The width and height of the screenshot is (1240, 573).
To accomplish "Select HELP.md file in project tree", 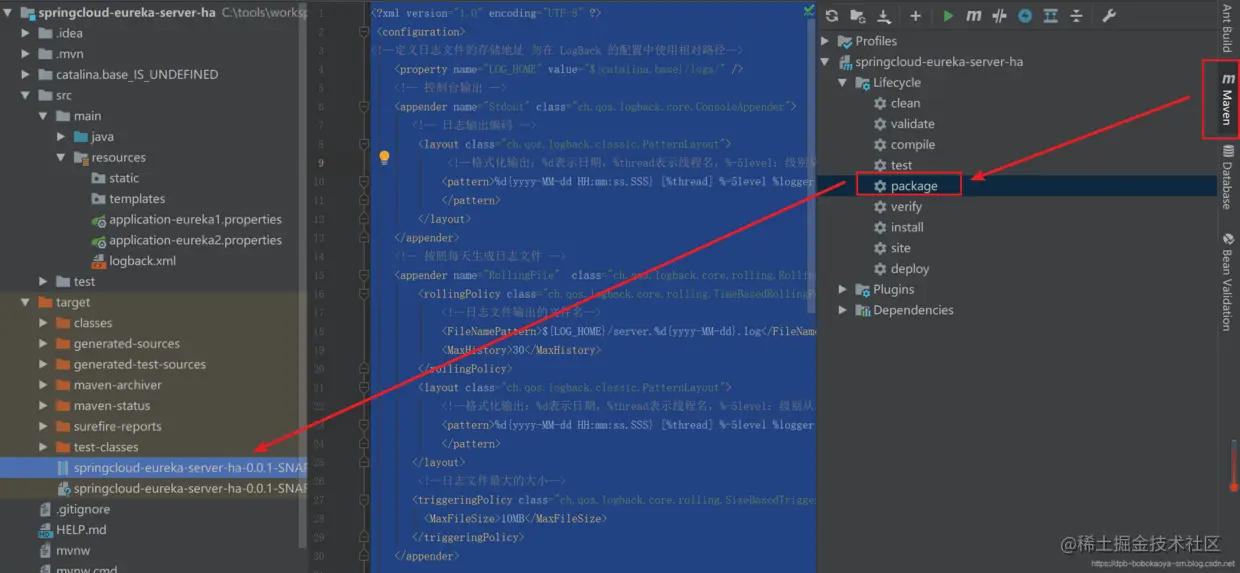I will pyautogui.click(x=72, y=530).
